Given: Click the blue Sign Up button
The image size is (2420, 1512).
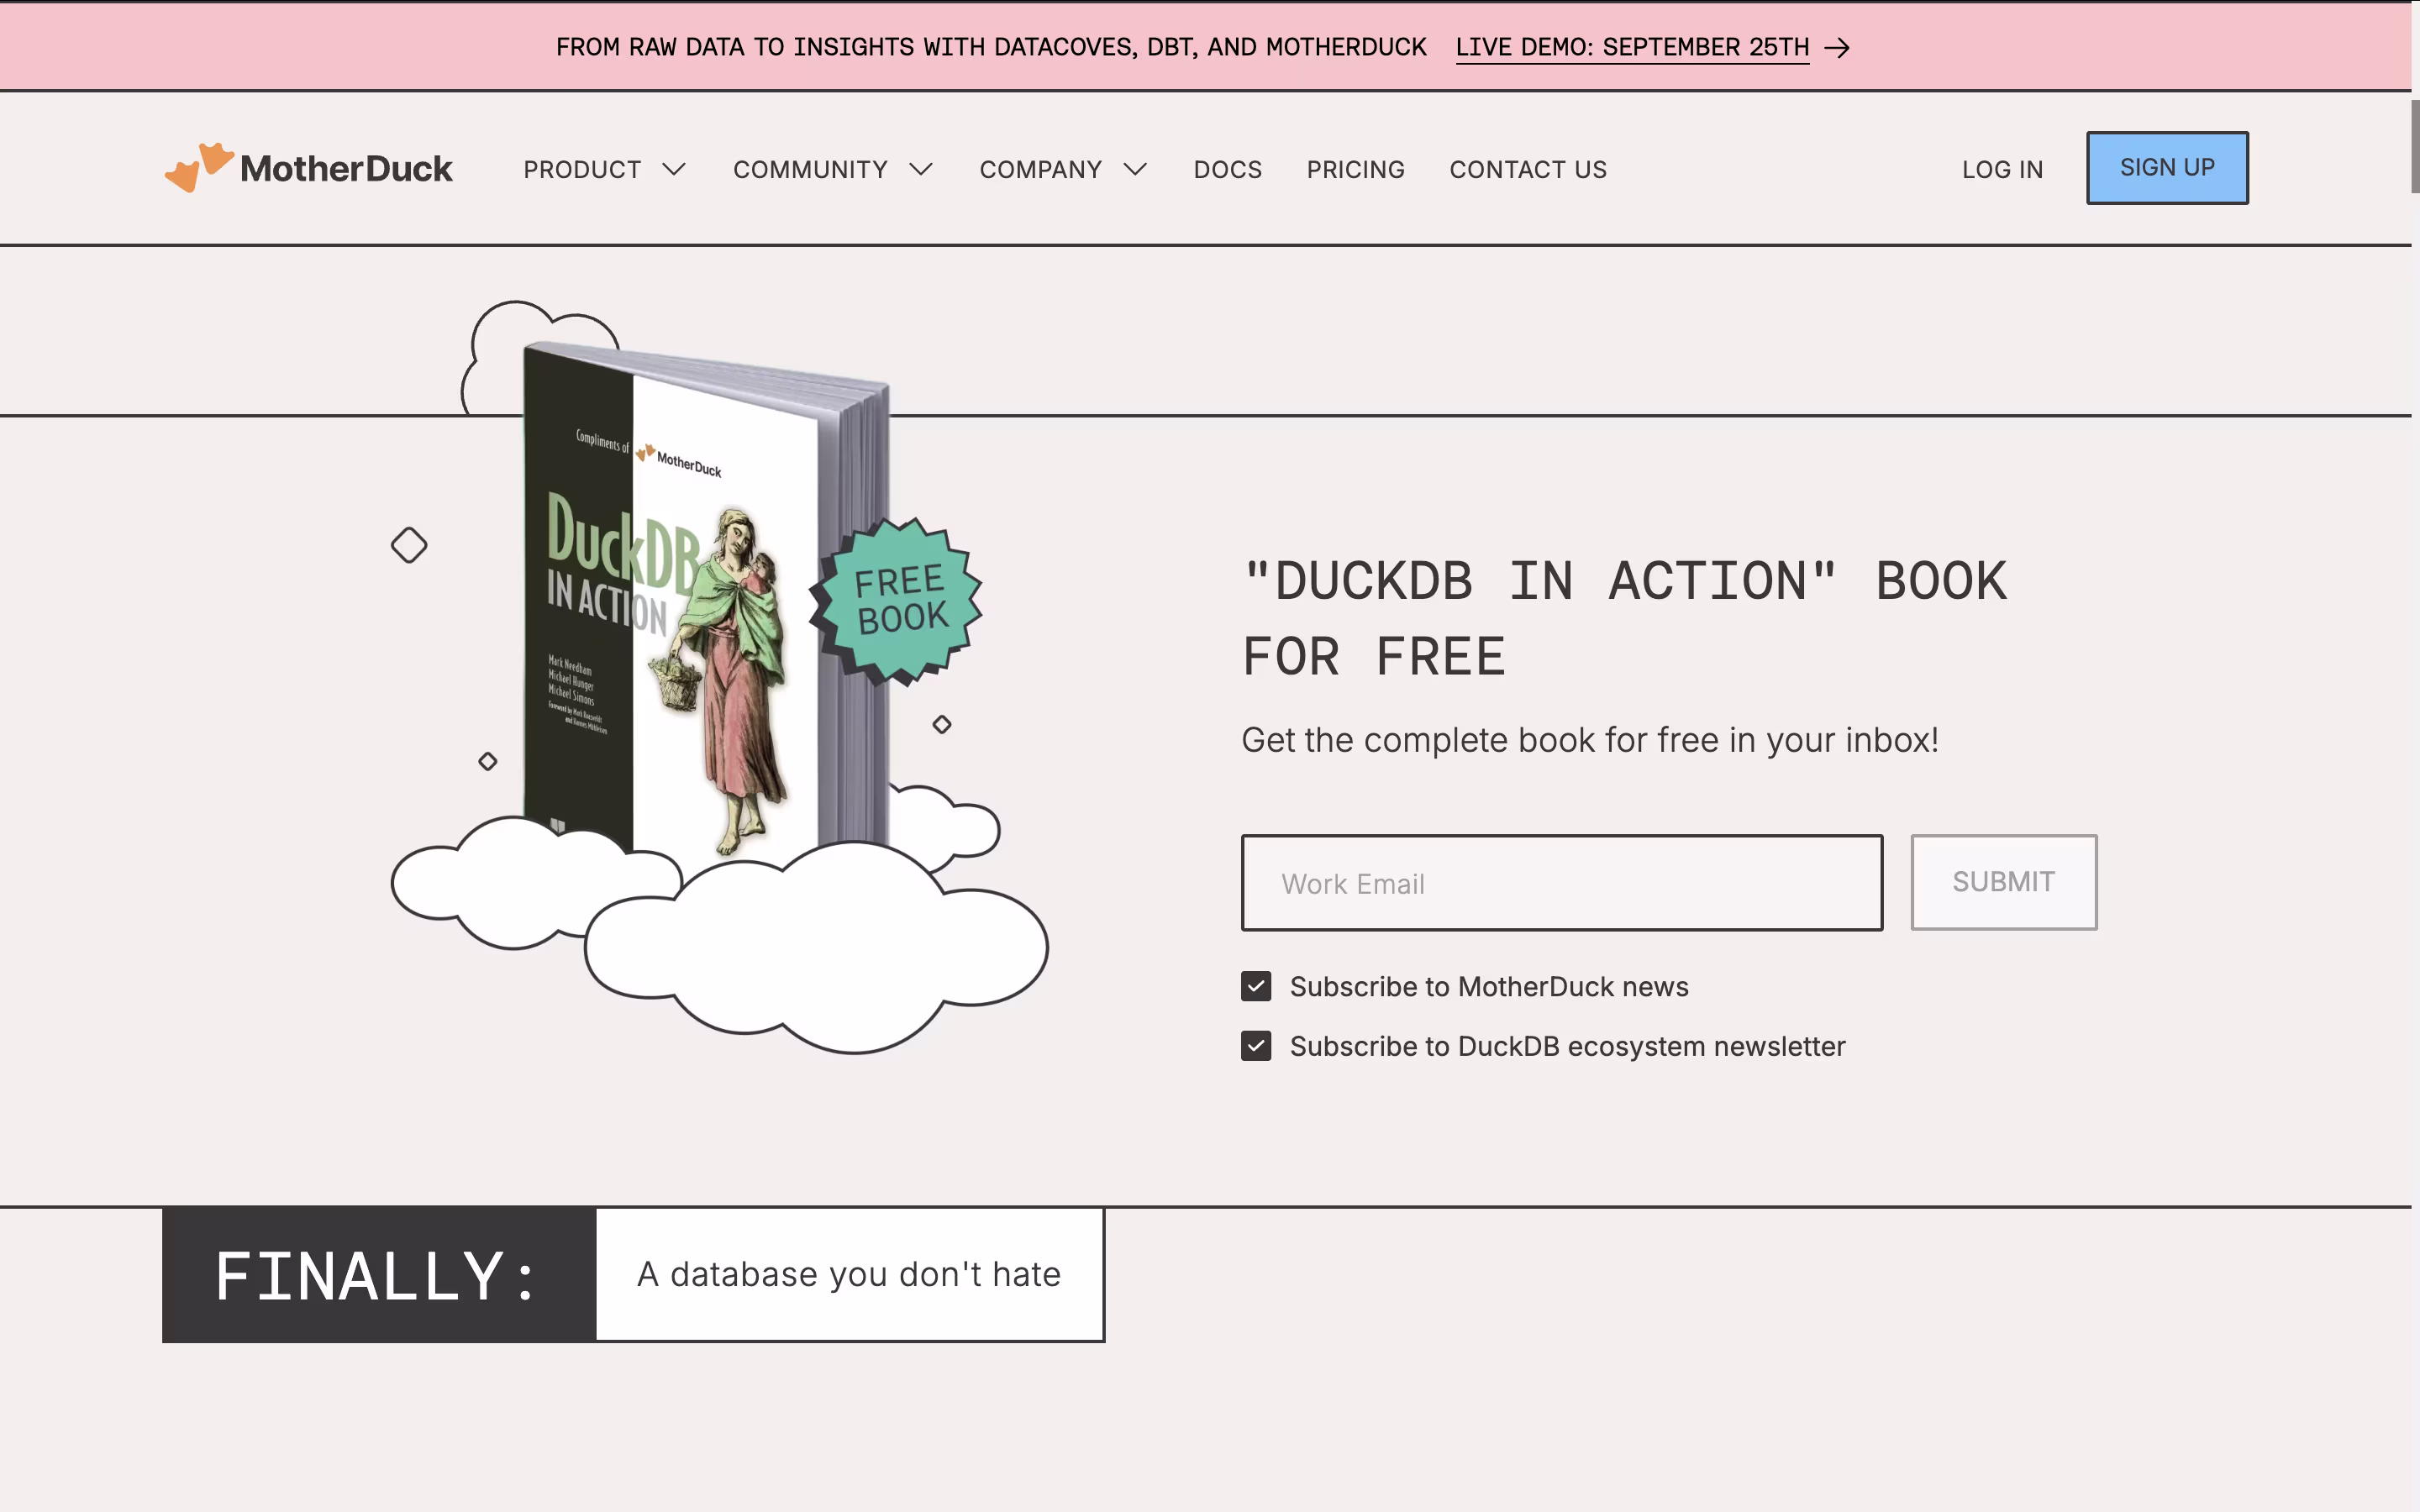Looking at the screenshot, I should (x=2167, y=168).
